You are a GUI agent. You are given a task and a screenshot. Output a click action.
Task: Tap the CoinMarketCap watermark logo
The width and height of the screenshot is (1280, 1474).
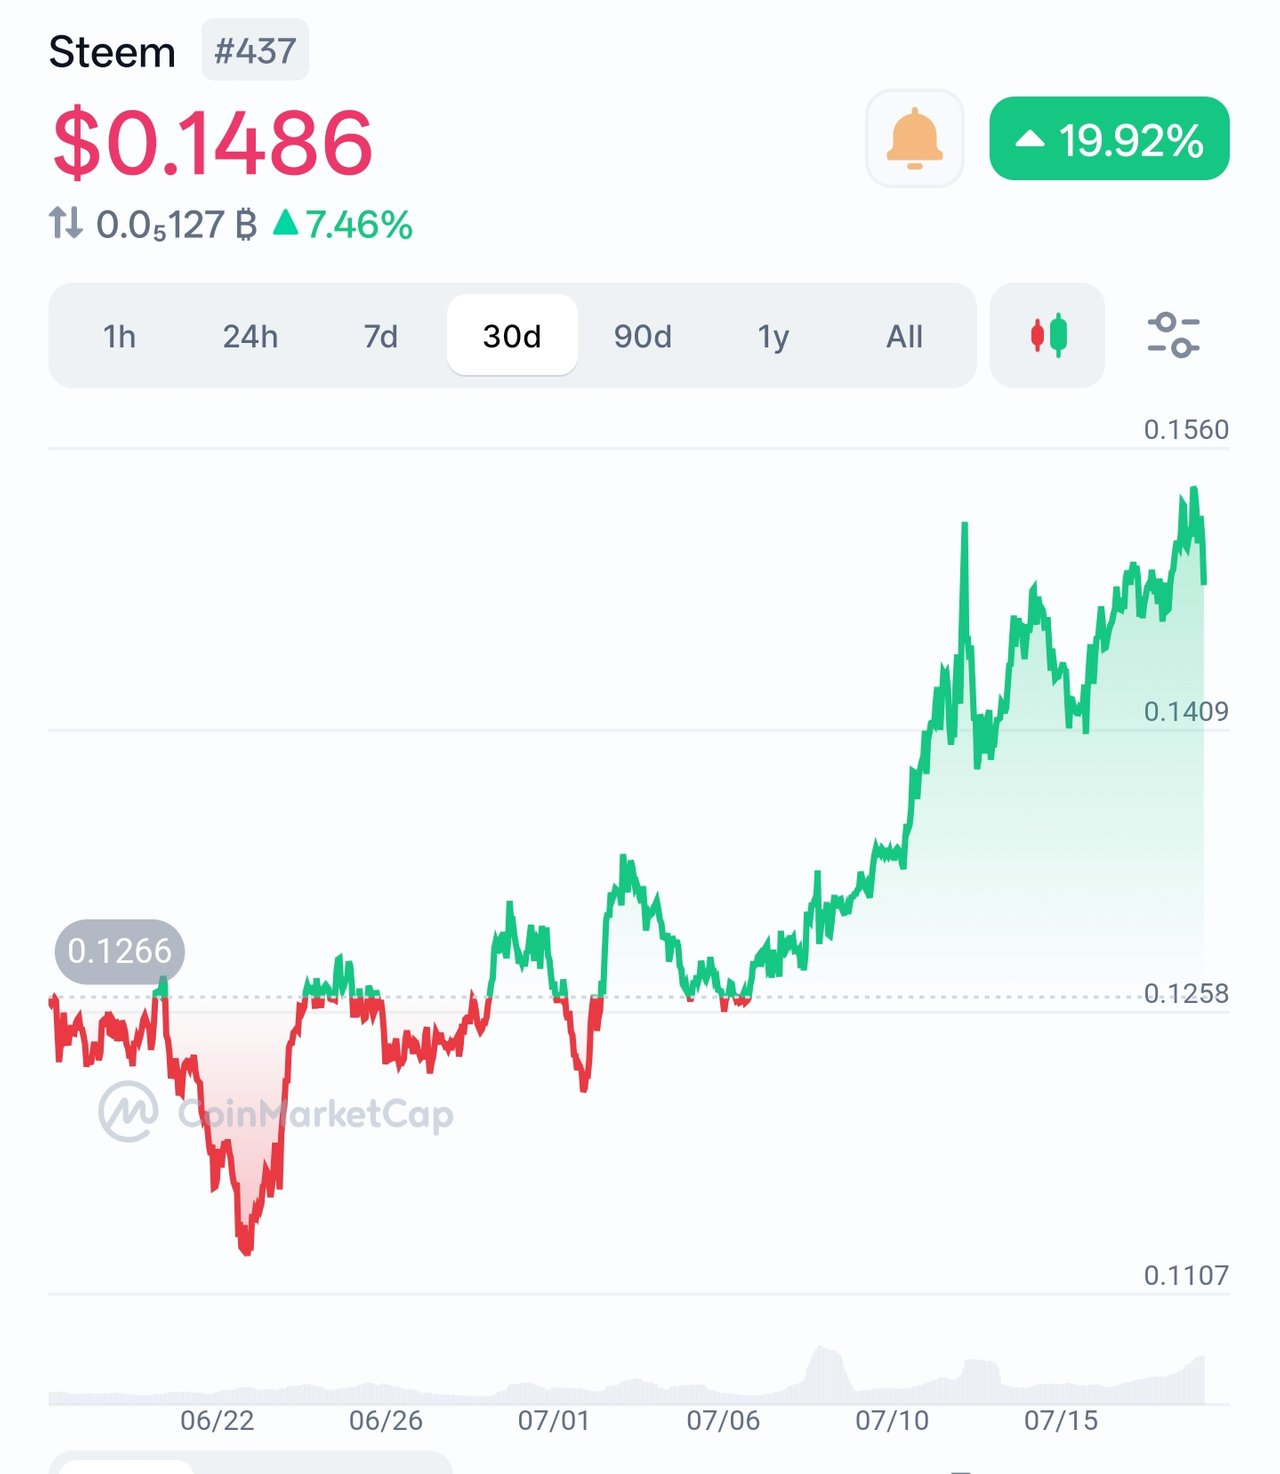[x=276, y=1112]
